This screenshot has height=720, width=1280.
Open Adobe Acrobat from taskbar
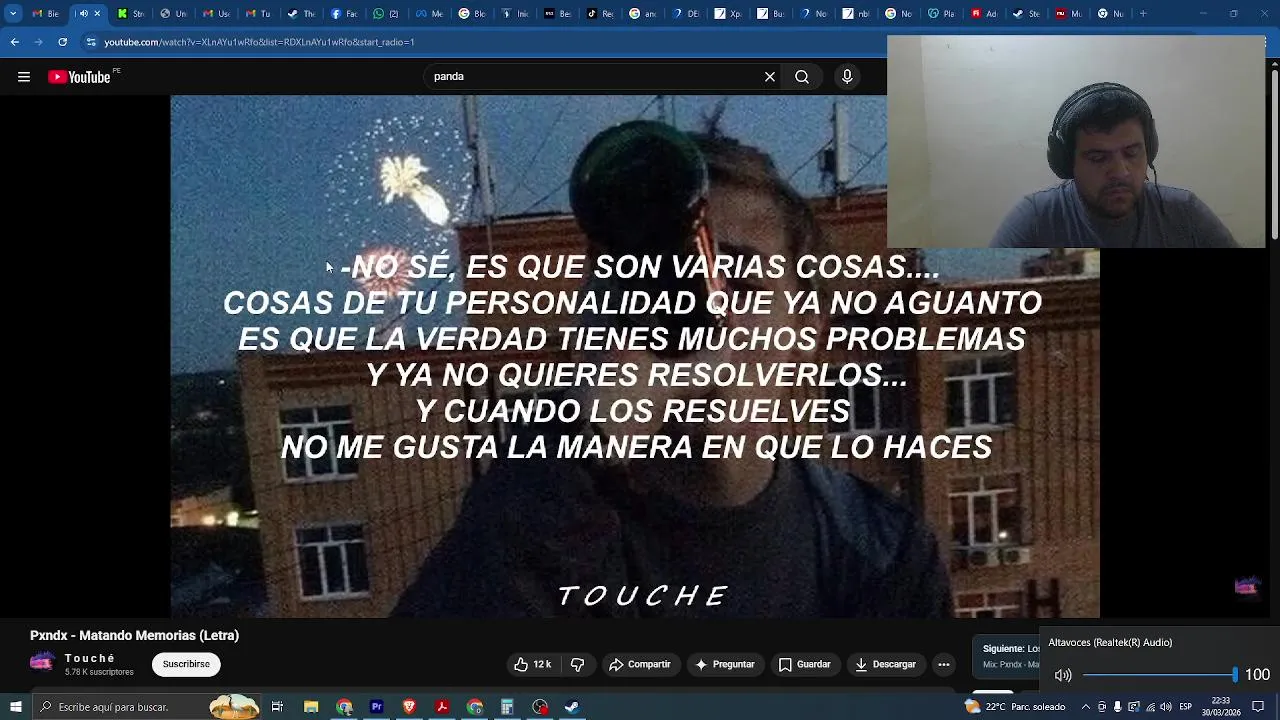[x=442, y=707]
